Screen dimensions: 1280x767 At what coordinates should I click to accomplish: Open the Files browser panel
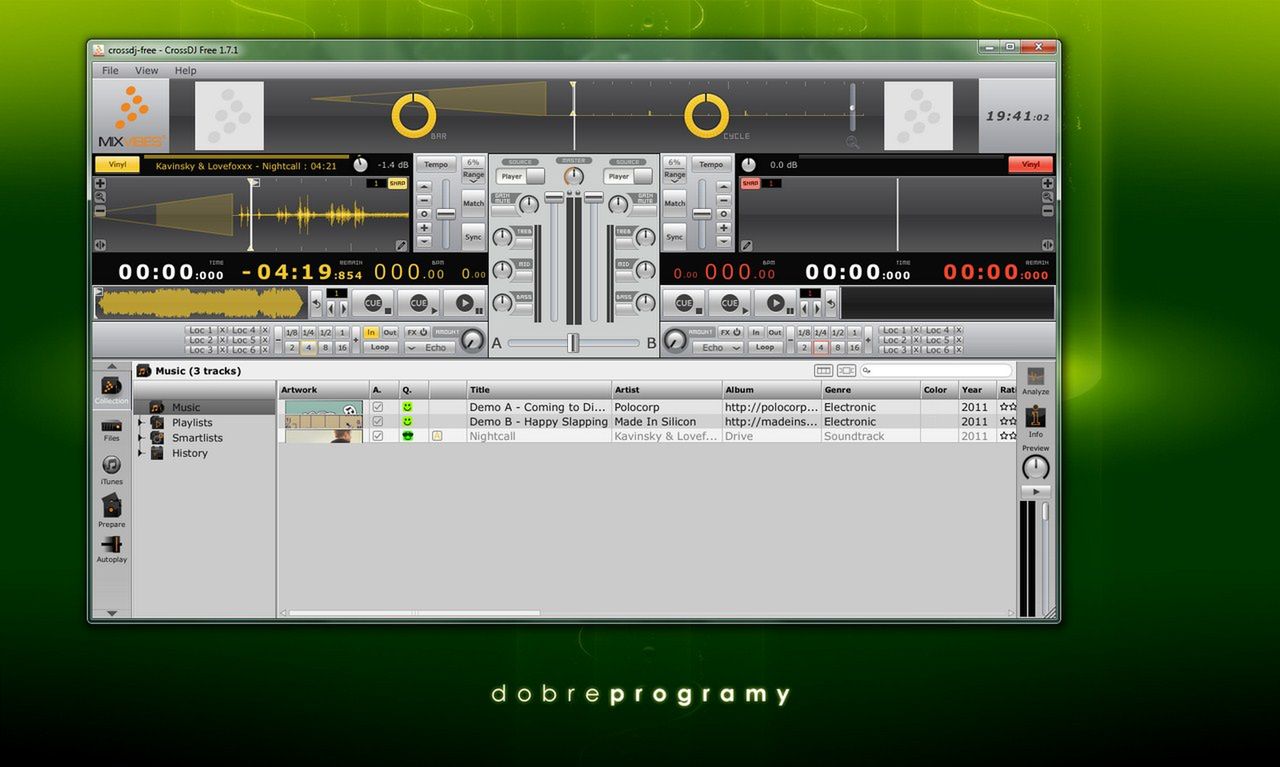(112, 430)
